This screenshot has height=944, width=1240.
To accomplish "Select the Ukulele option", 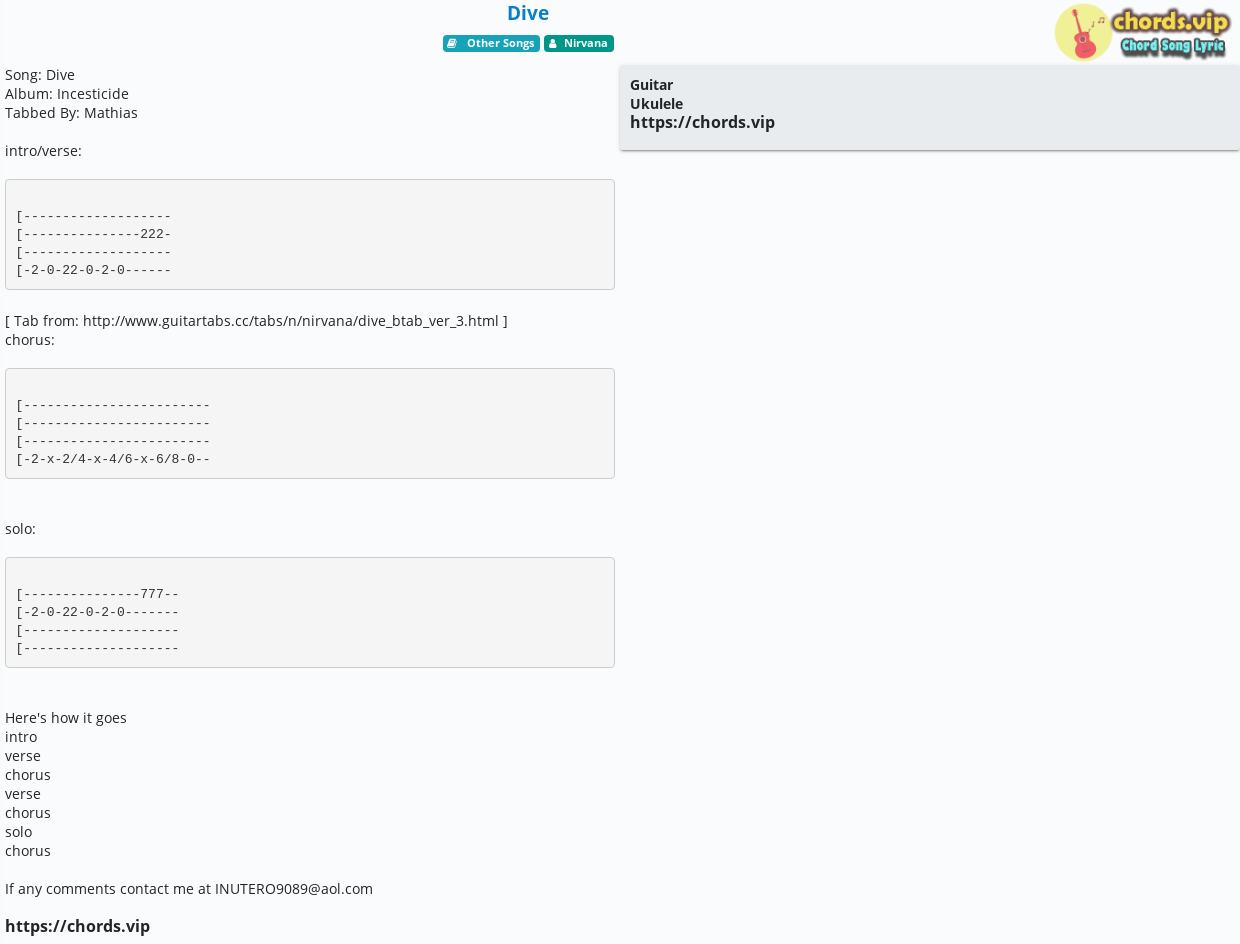I will [x=656, y=104].
